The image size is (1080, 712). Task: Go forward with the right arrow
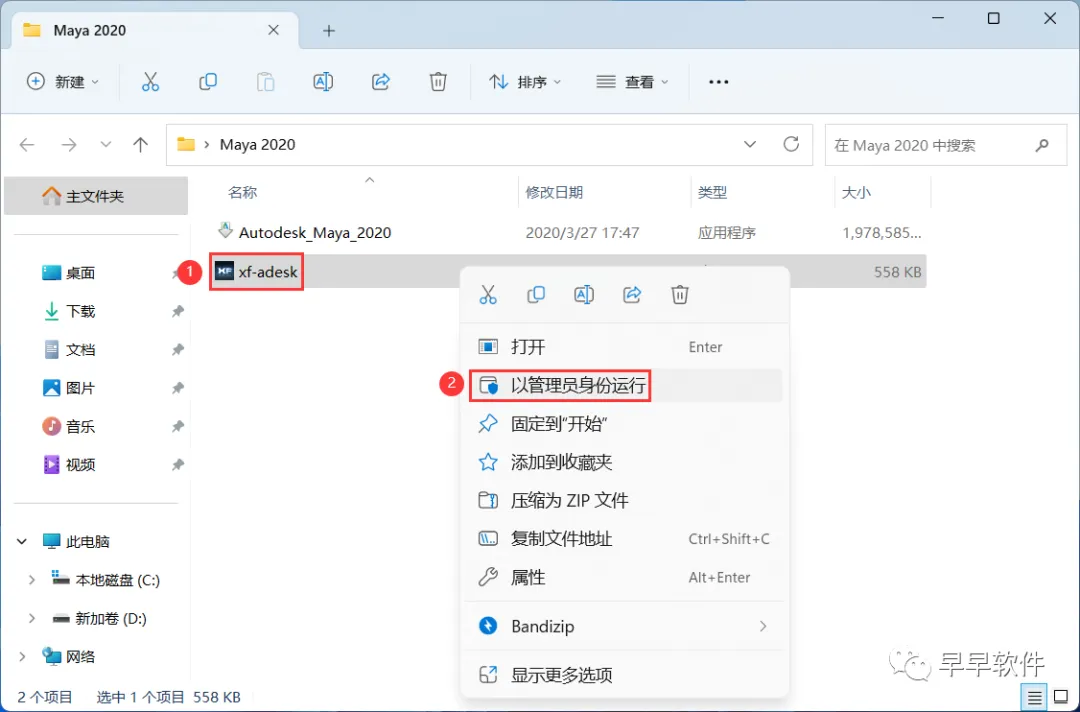(69, 145)
